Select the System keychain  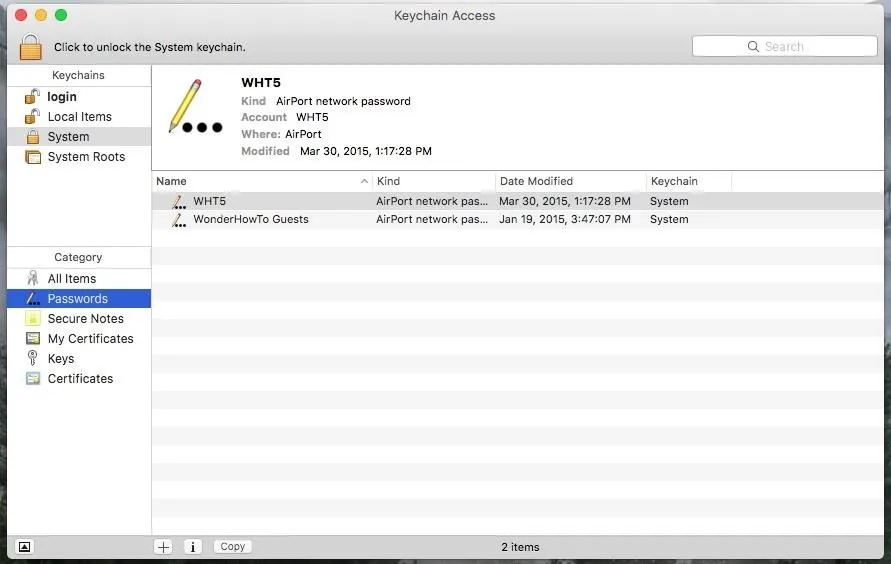point(79,136)
